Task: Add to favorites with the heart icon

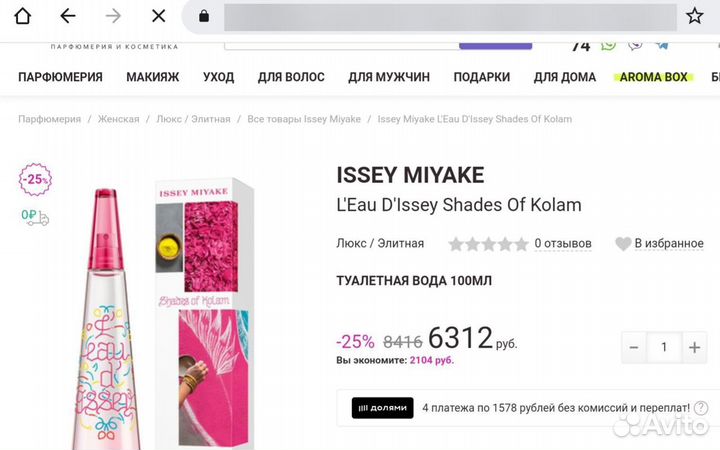Action: [623, 243]
